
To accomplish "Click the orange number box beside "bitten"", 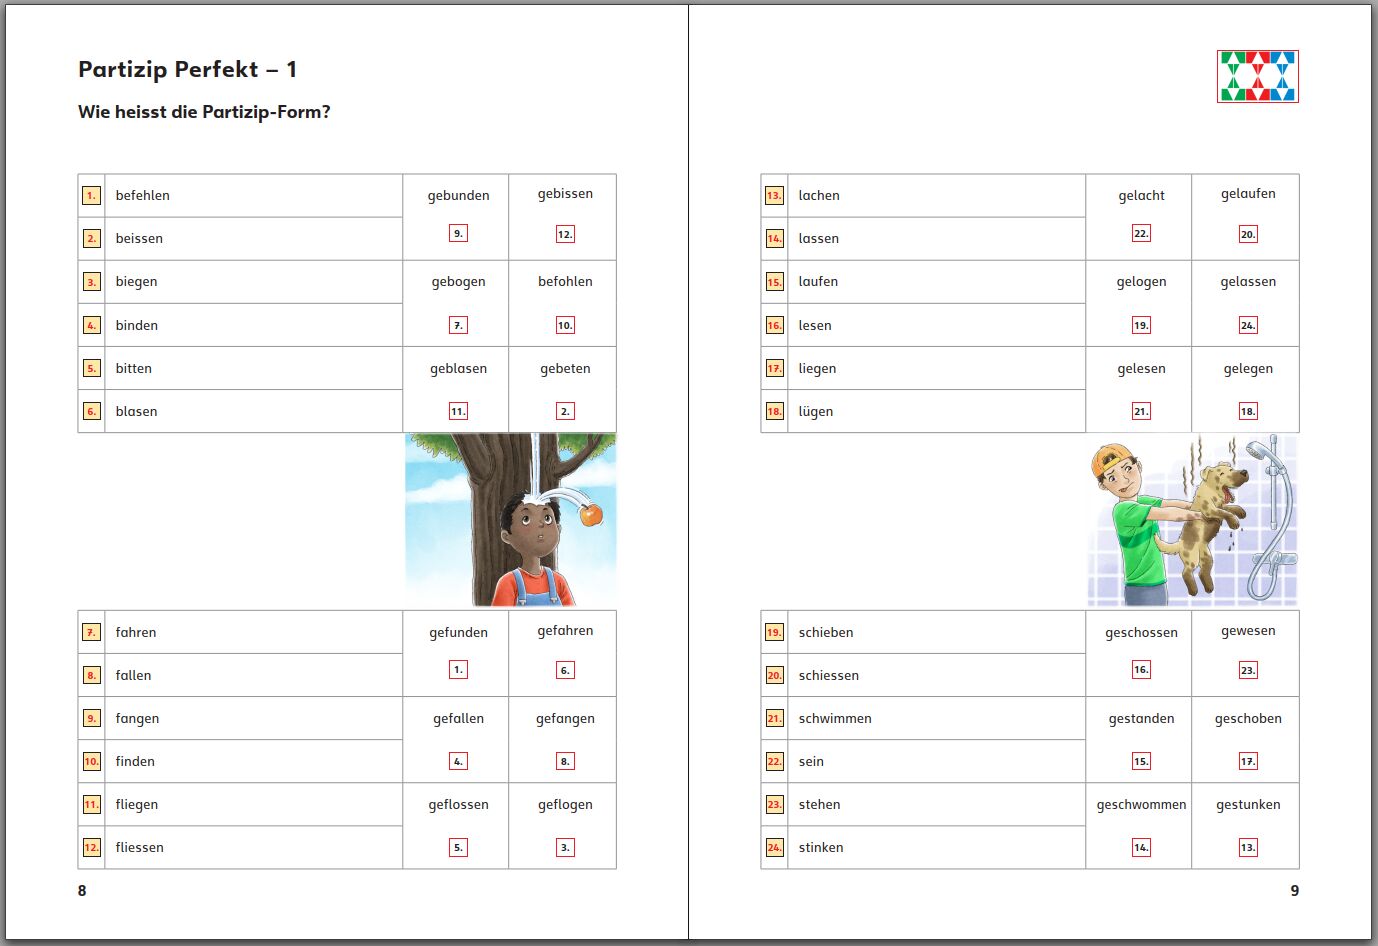I will pos(91,368).
